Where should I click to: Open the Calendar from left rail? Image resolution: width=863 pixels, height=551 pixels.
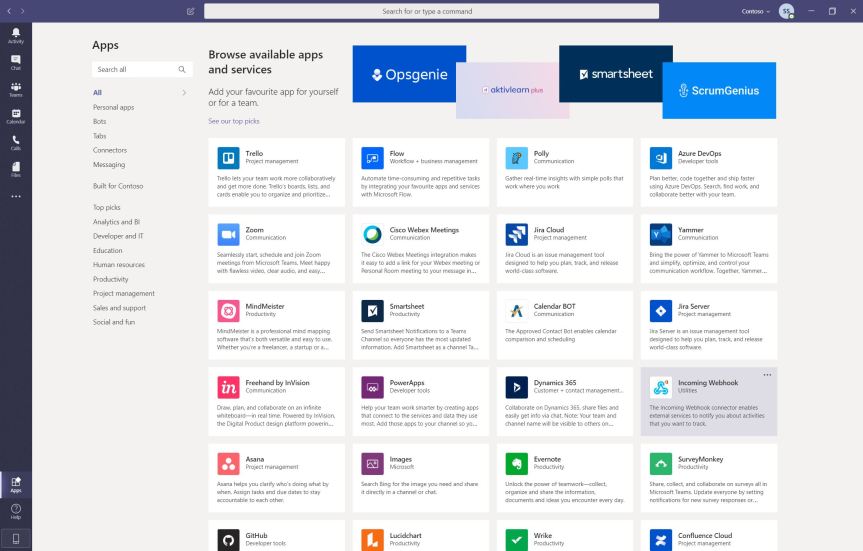coord(15,115)
